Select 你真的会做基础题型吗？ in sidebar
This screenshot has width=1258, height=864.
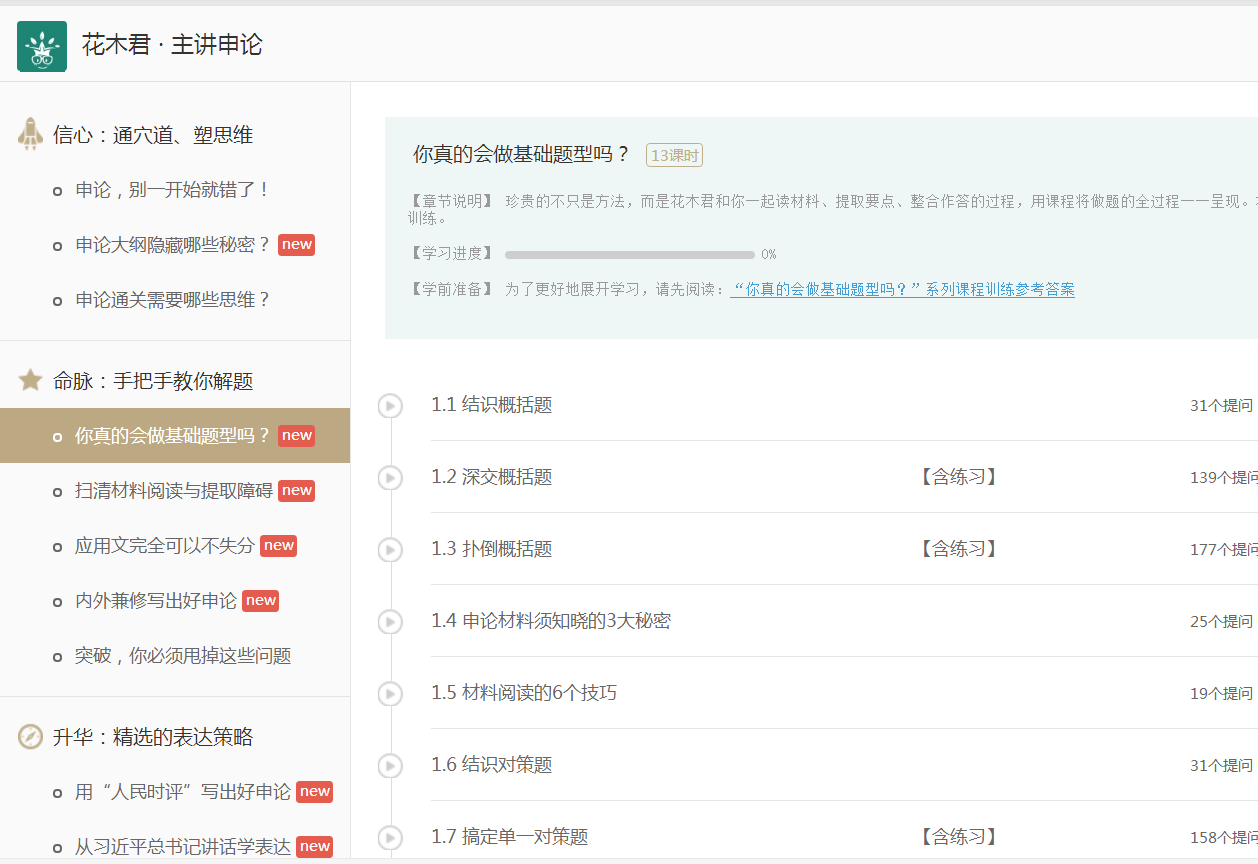pos(175,435)
